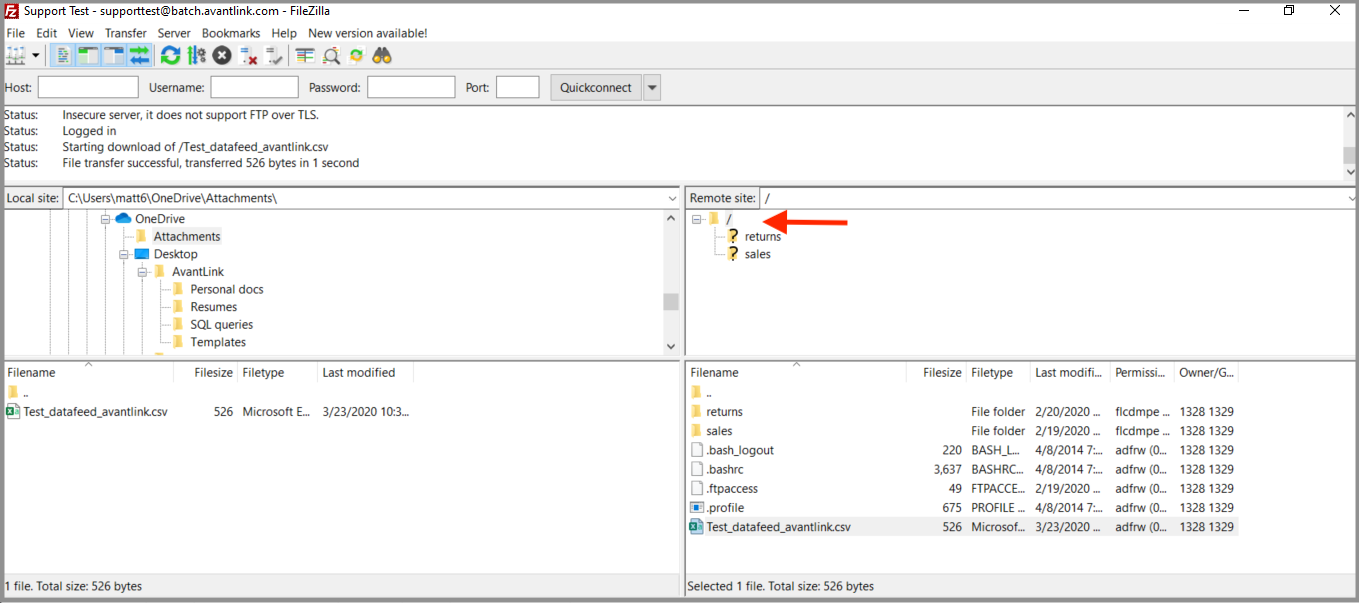Screen dimensions: 1359x603
Task: Select Test_datafeed_avantlink.csv in the local file list
Action: (208, 412)
